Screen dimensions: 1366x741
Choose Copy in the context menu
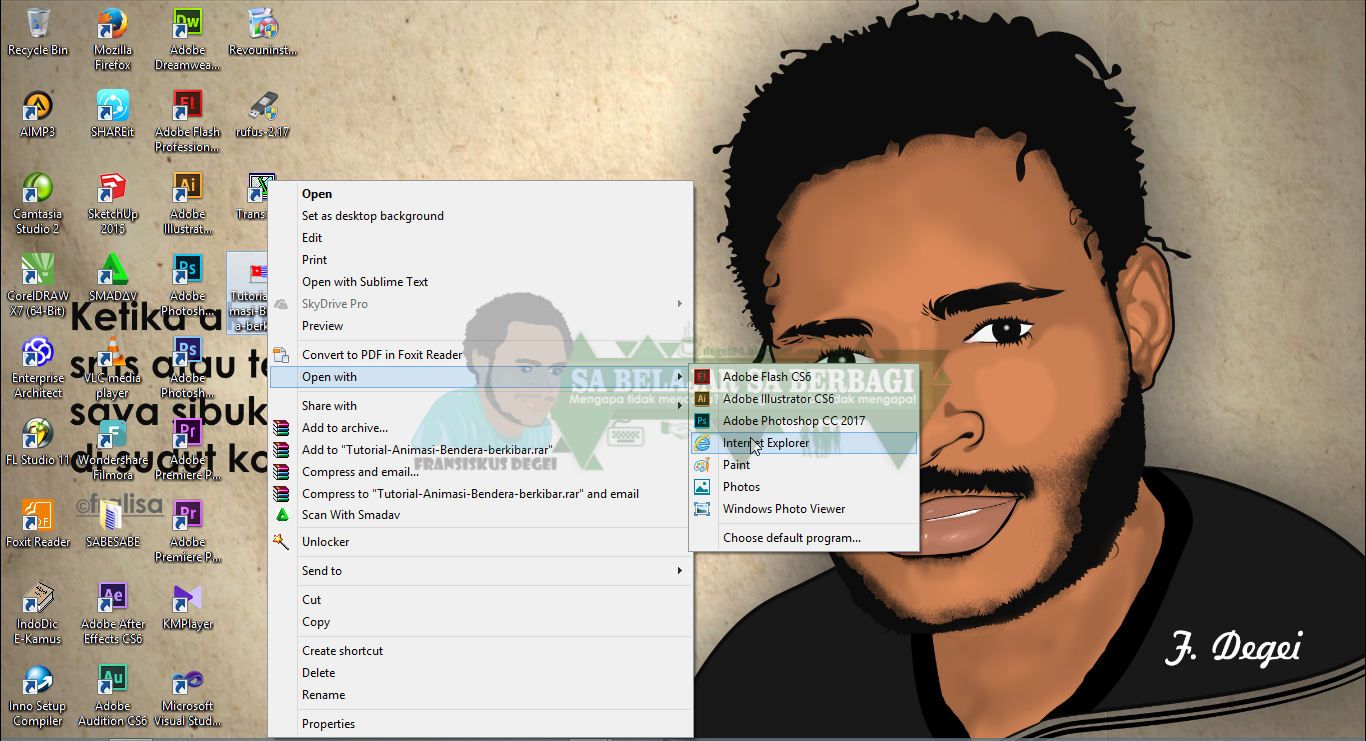[x=480, y=622]
